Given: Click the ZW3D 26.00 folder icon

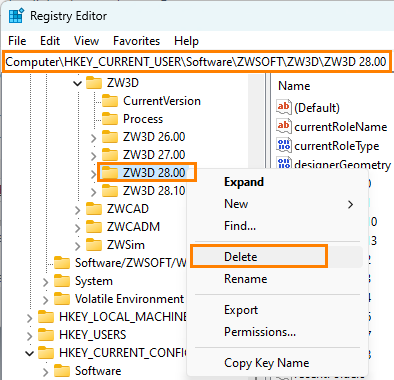Looking at the screenshot, I should [x=110, y=137].
